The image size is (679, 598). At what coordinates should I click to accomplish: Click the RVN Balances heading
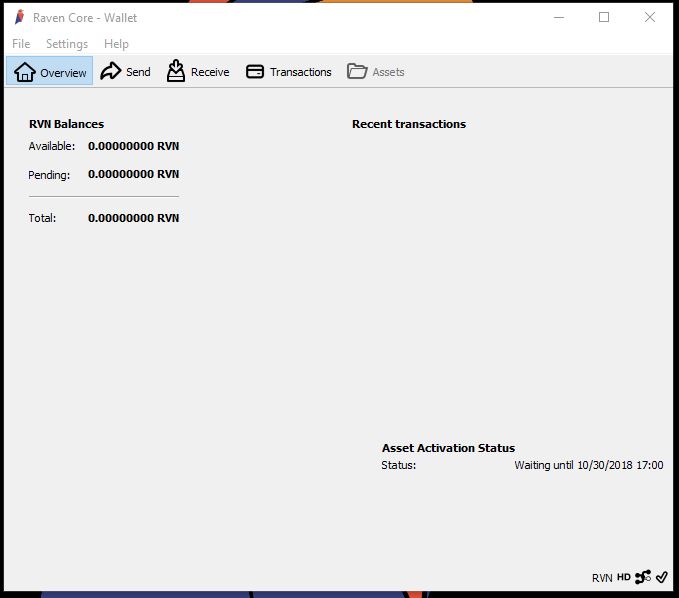[66, 124]
